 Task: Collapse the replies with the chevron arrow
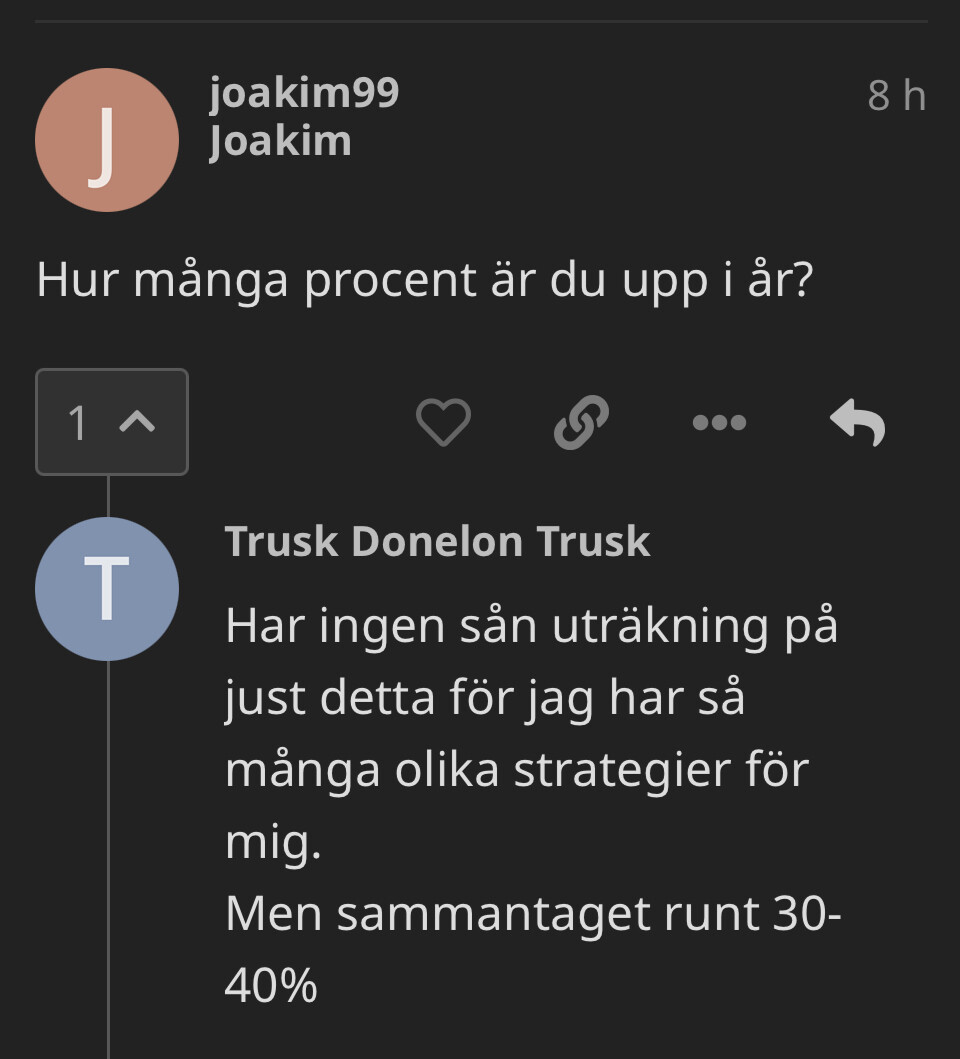click(x=137, y=422)
